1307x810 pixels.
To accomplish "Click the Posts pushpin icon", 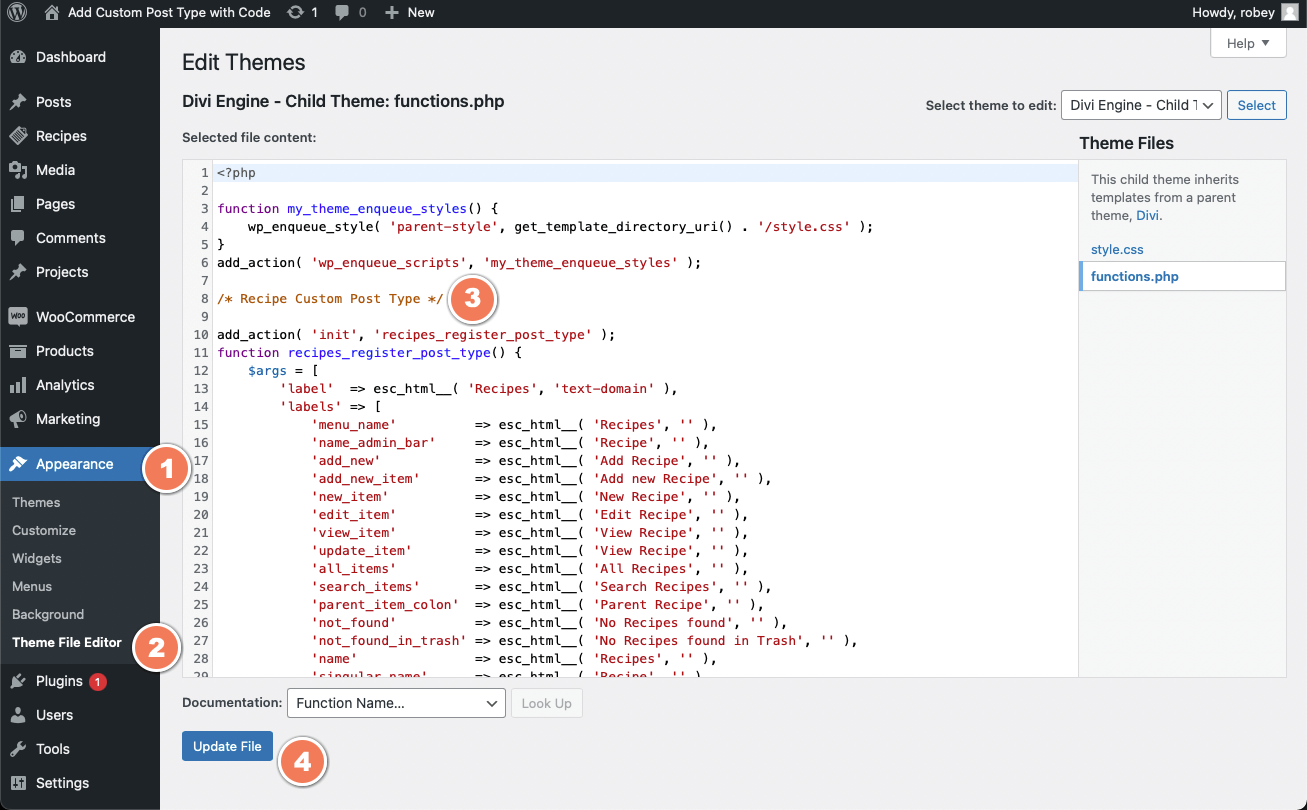I will (x=18, y=102).
